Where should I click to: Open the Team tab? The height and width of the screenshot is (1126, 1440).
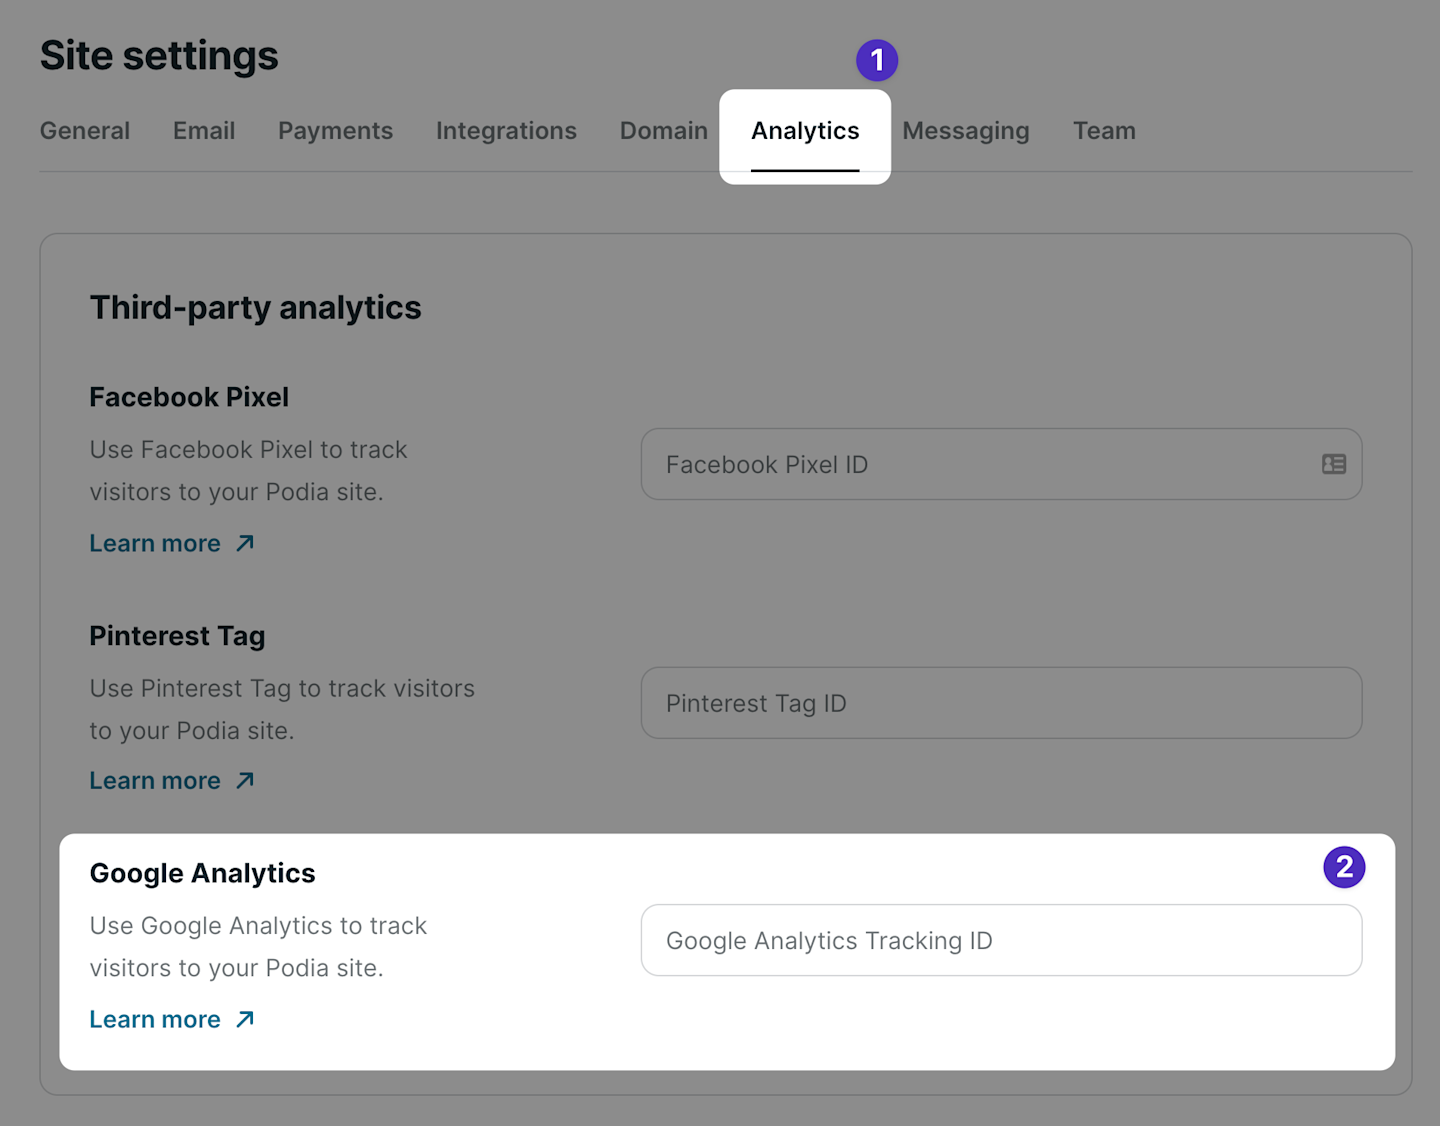[x=1104, y=131]
